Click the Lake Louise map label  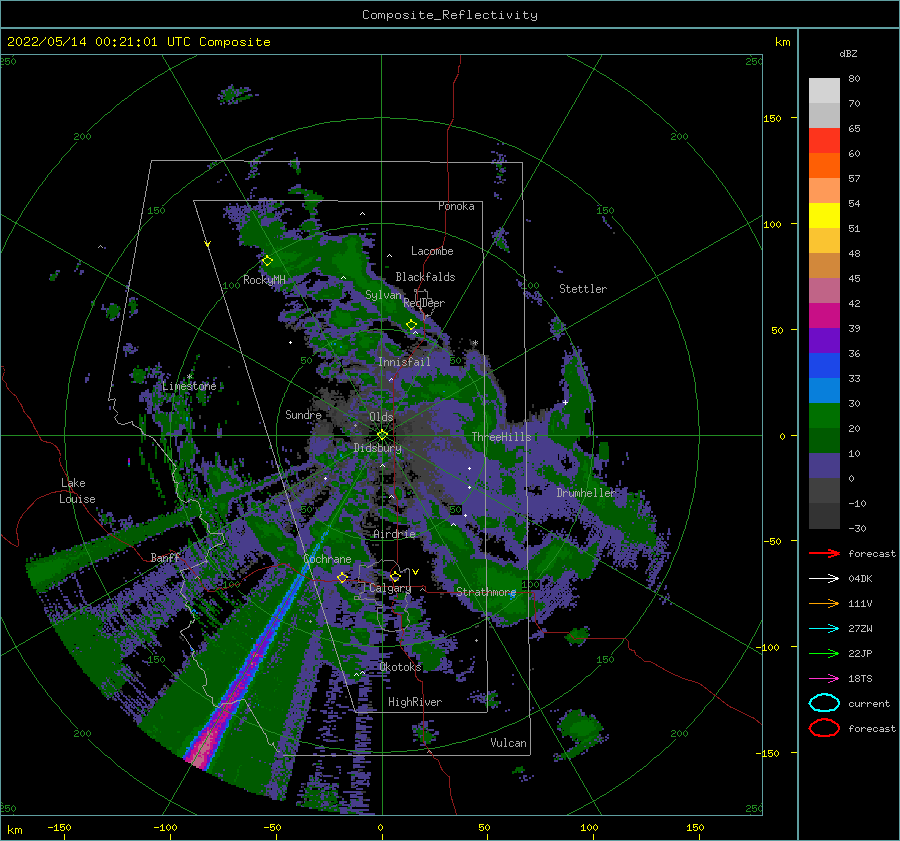(x=77, y=491)
